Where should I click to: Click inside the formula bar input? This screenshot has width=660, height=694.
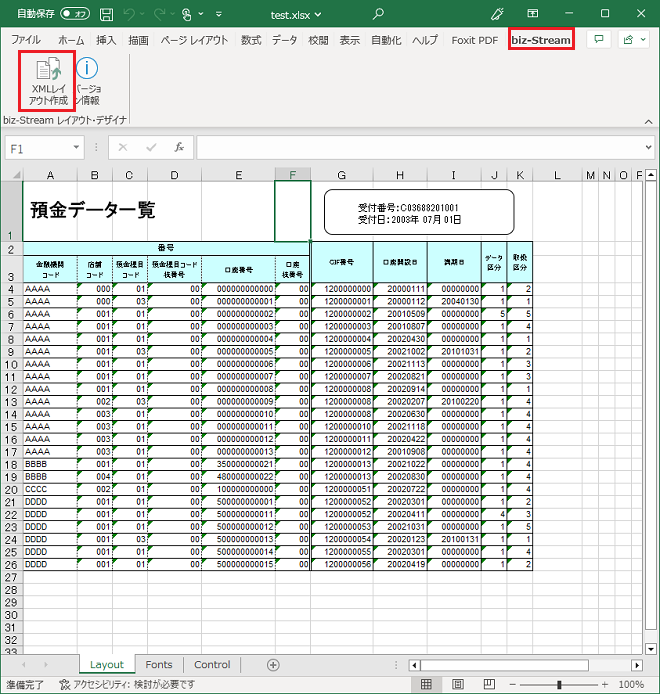[421, 147]
